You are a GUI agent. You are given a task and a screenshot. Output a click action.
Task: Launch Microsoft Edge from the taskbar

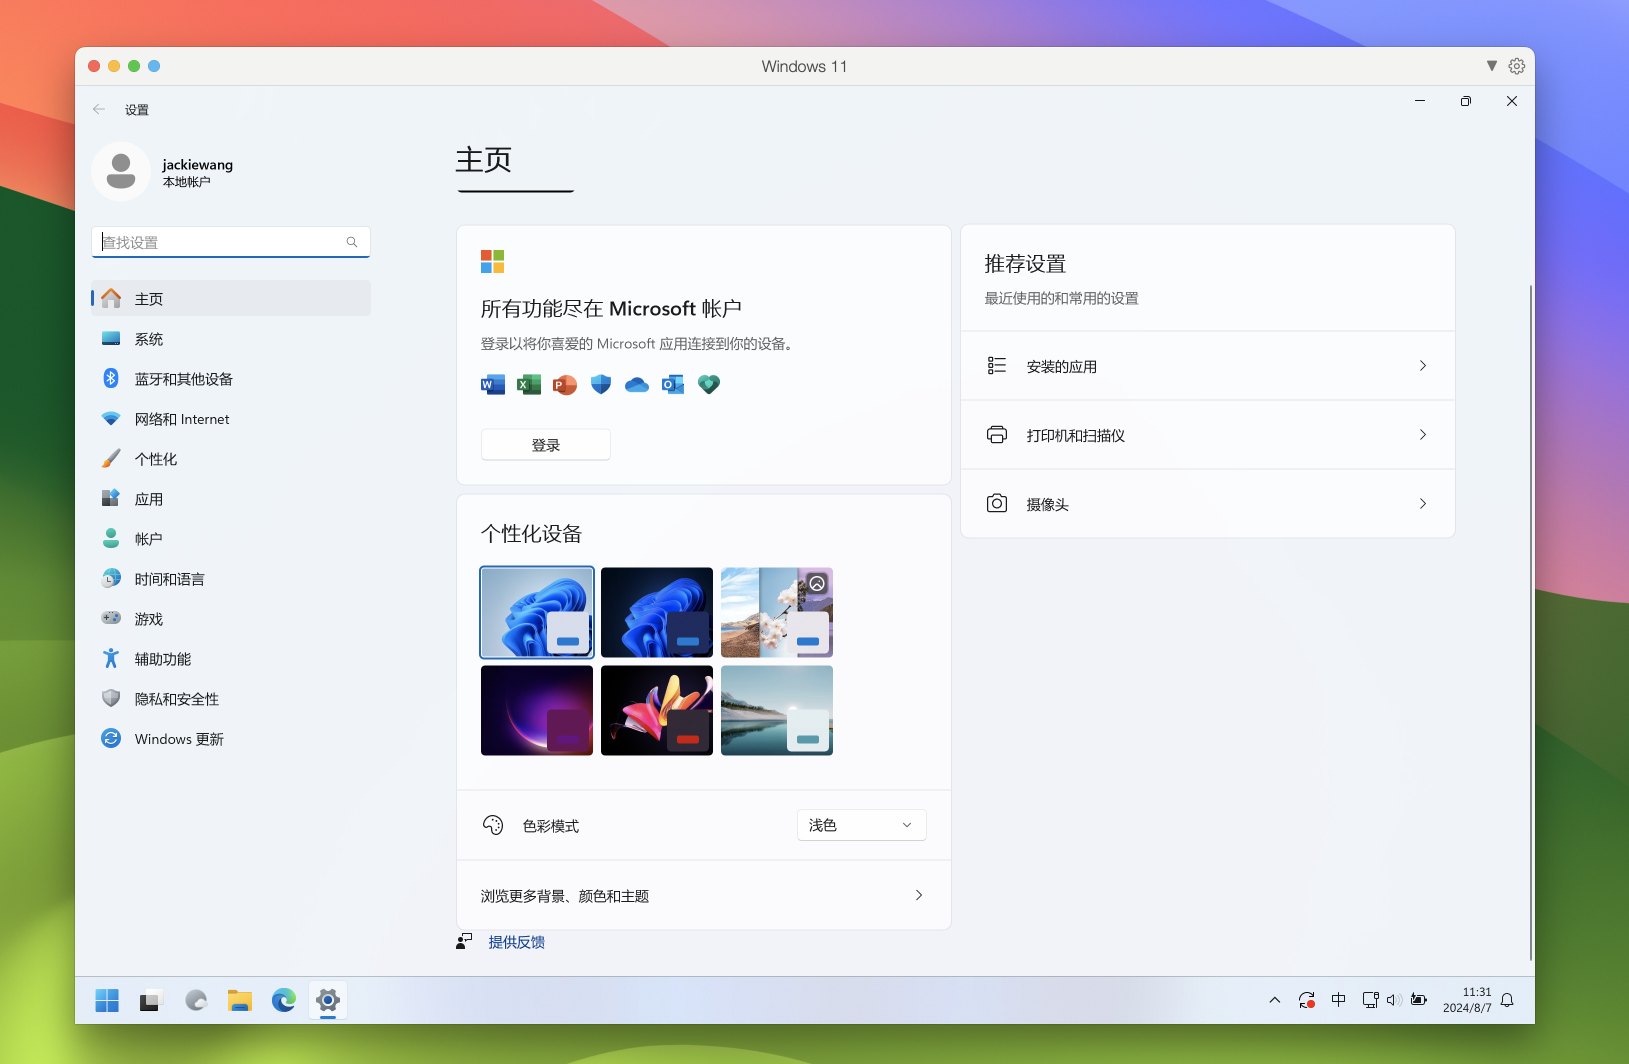click(x=284, y=1000)
